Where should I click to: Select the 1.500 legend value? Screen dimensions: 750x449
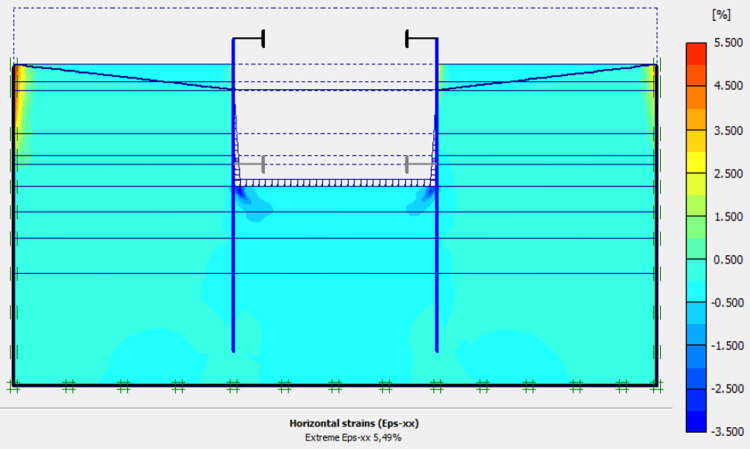click(x=728, y=217)
